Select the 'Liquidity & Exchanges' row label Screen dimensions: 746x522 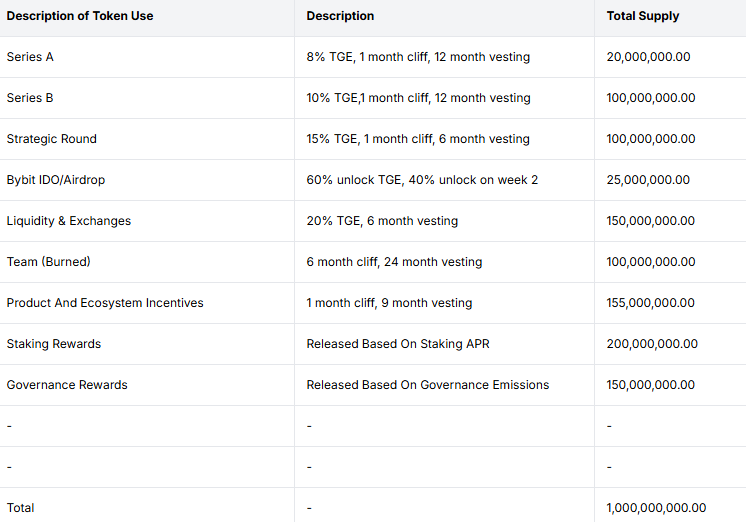pyautogui.click(x=69, y=221)
